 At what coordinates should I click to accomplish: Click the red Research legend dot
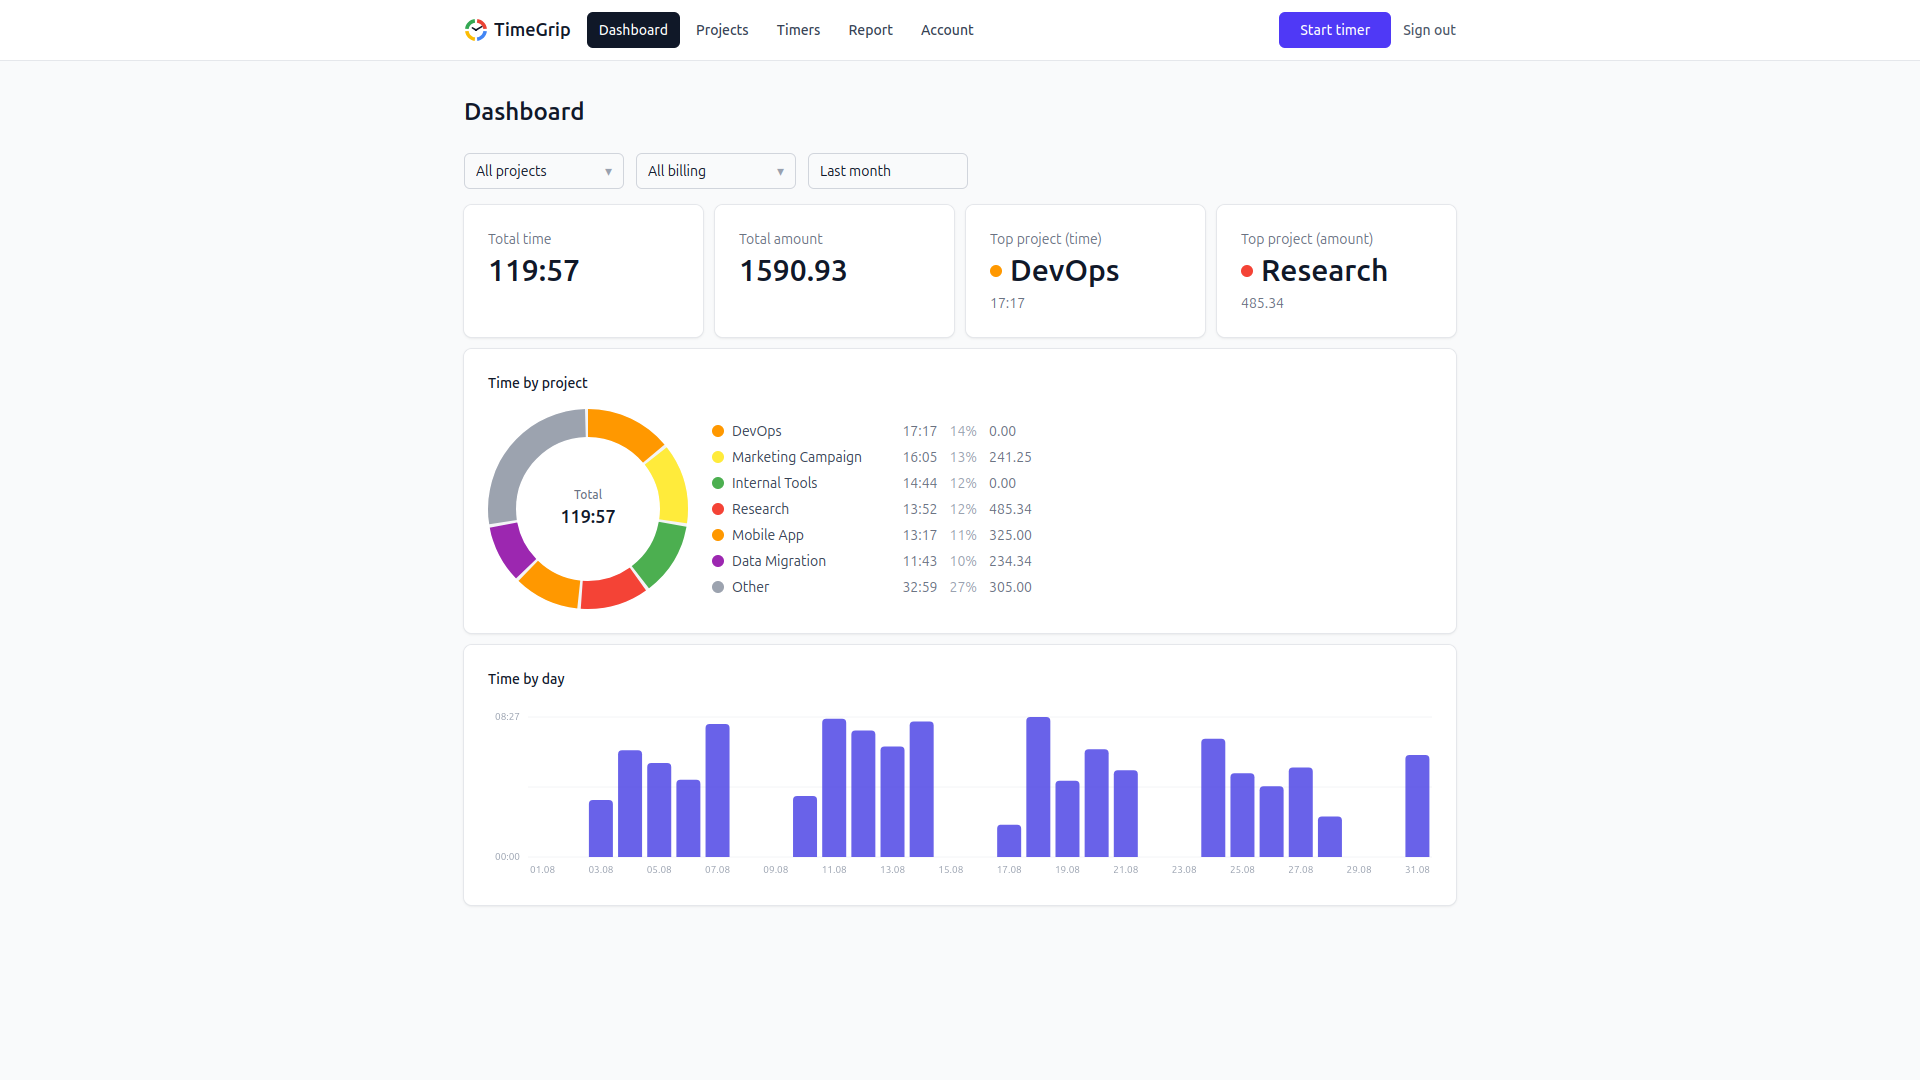pos(718,509)
